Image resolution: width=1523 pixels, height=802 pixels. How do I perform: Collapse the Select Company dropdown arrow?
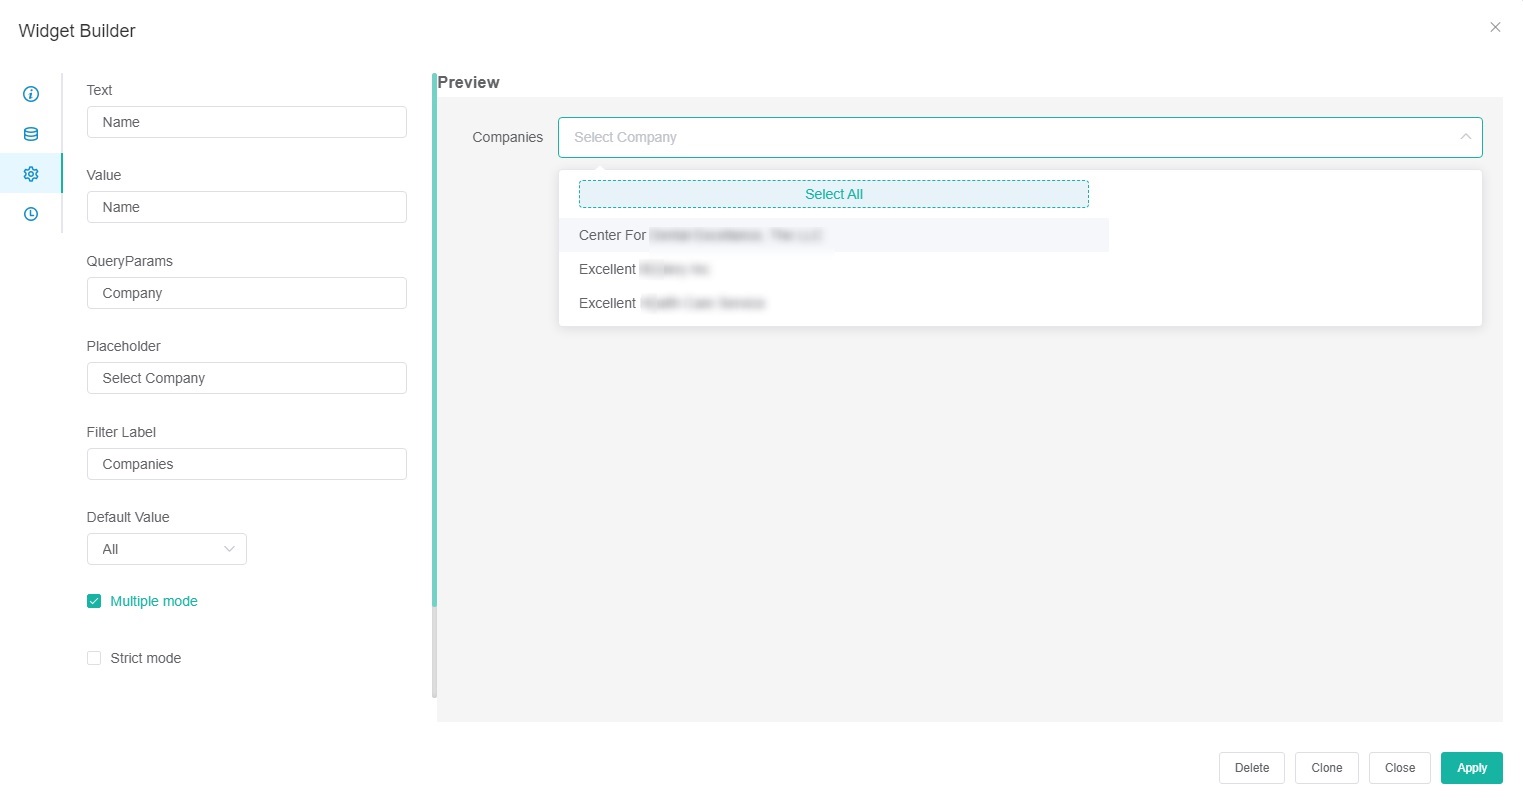click(1465, 137)
